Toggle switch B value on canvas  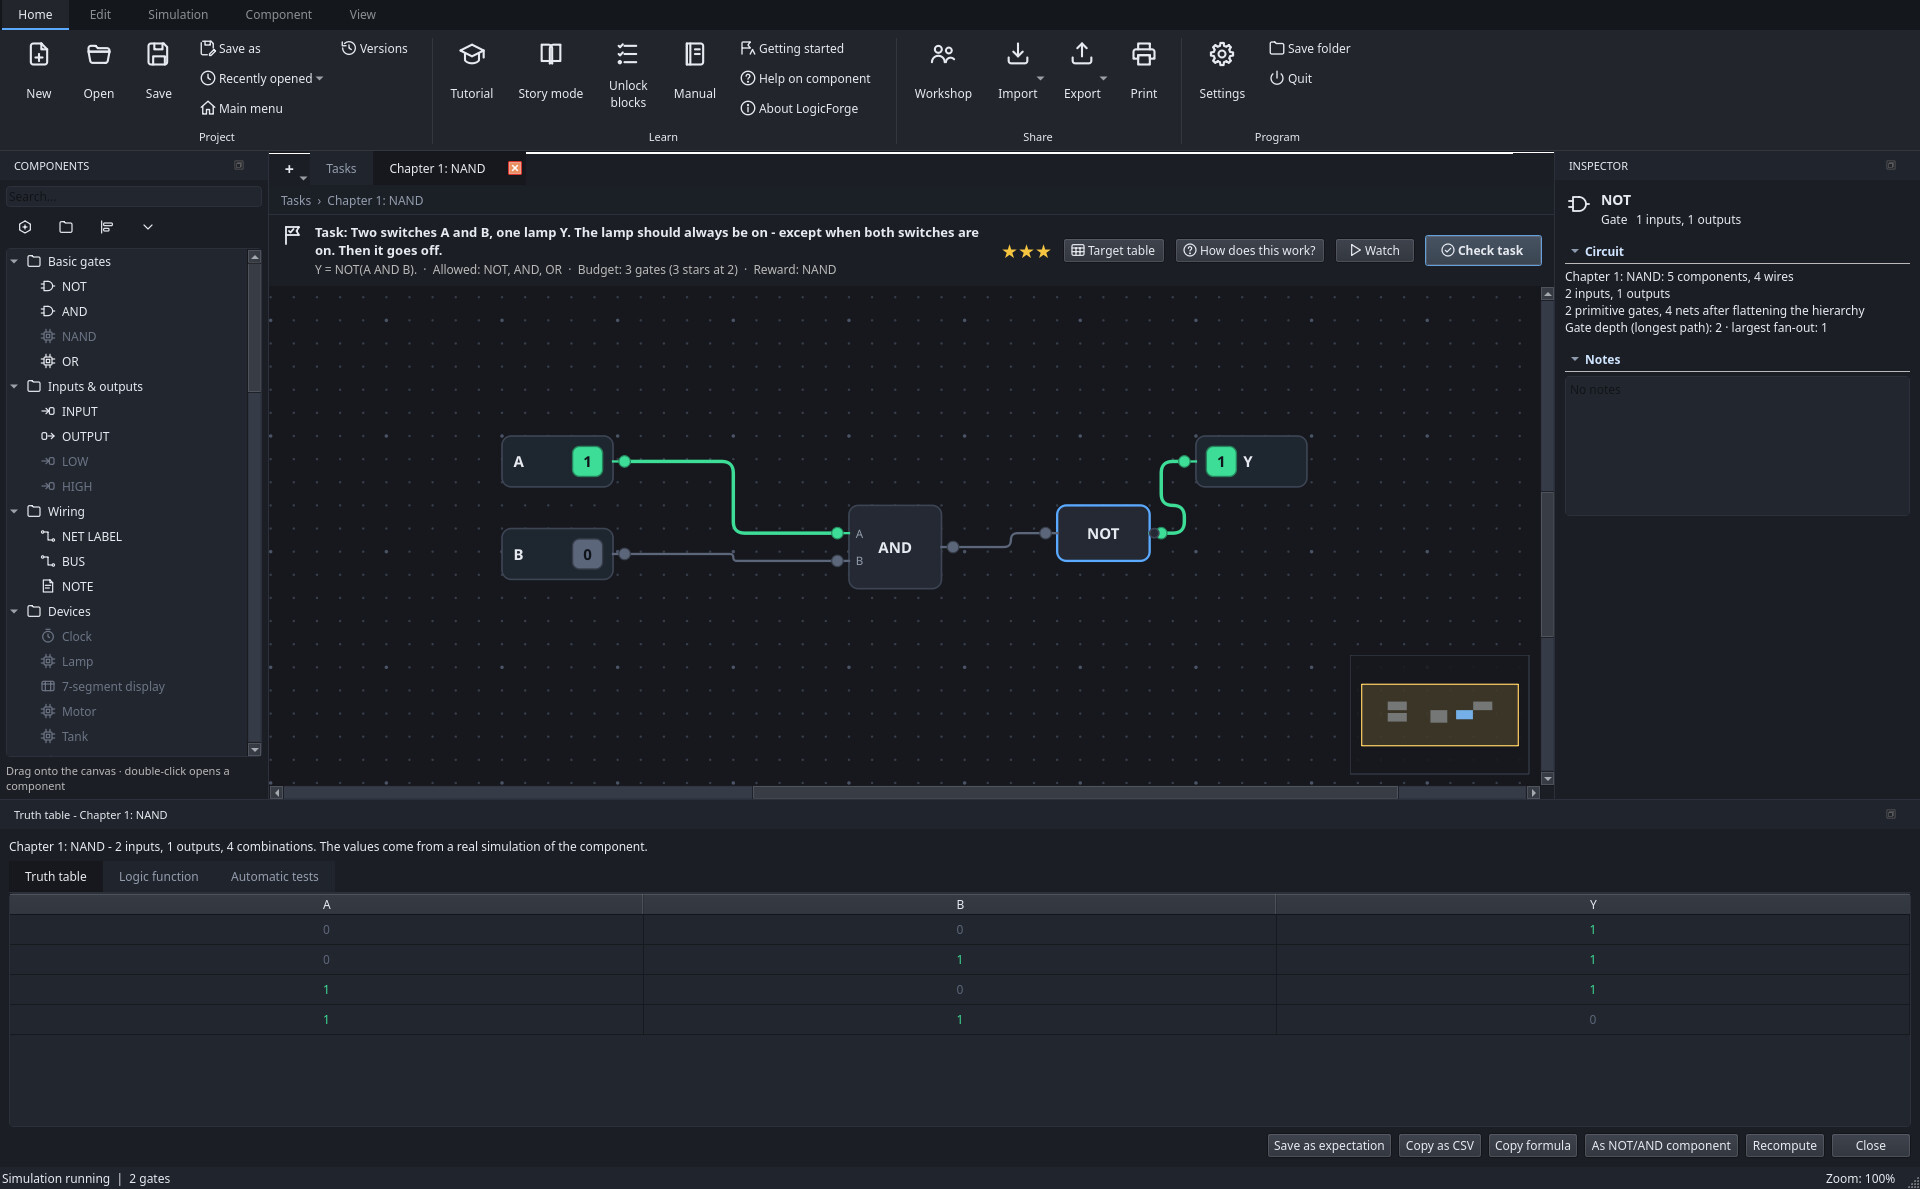click(x=587, y=554)
